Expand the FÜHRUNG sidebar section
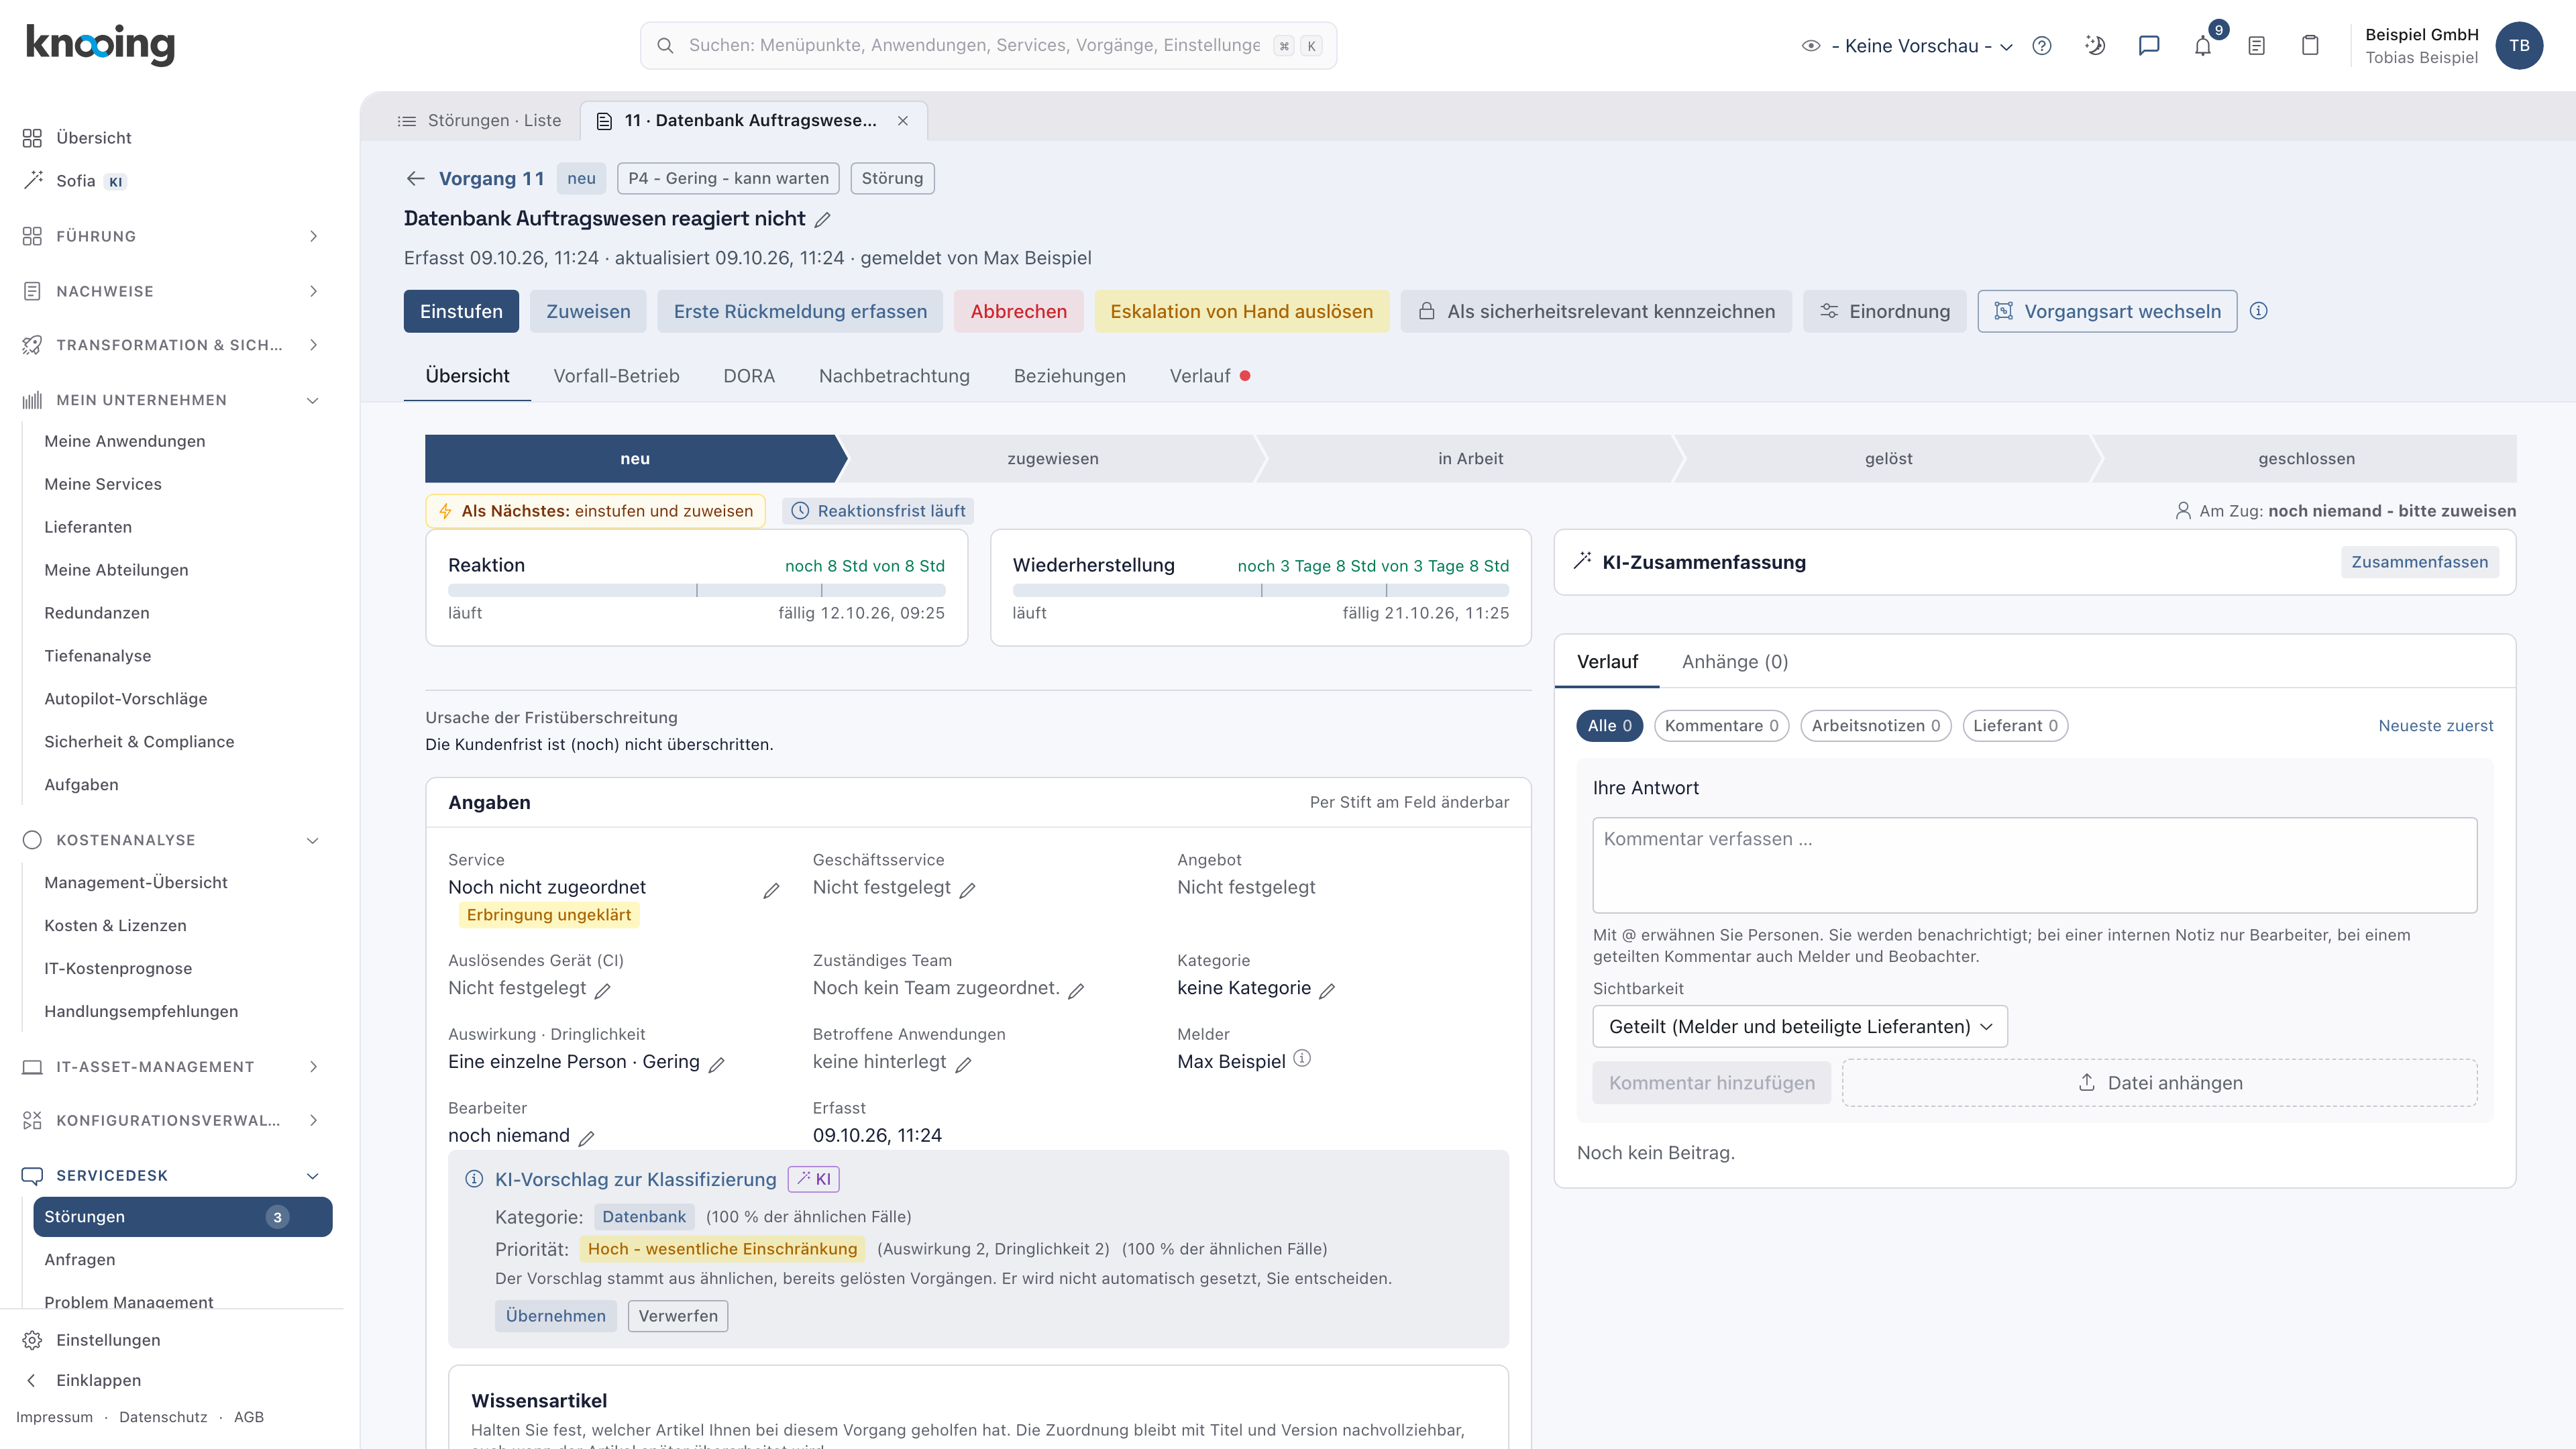 click(x=171, y=236)
